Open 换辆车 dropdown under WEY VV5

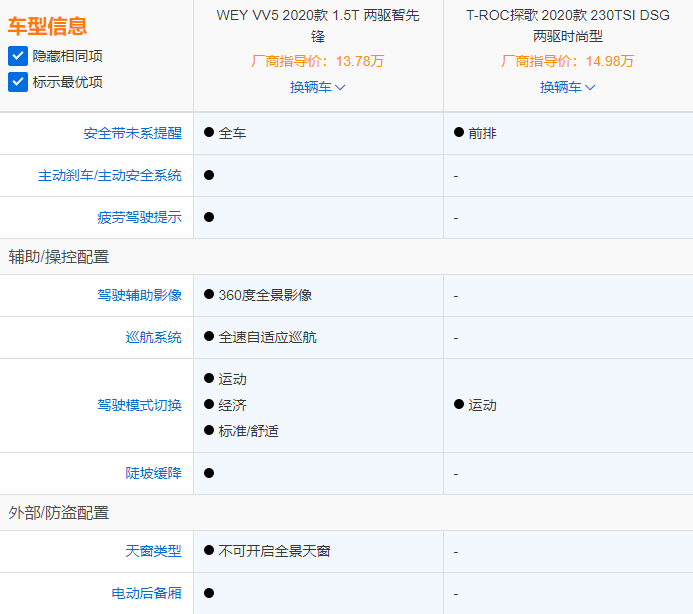[317, 87]
